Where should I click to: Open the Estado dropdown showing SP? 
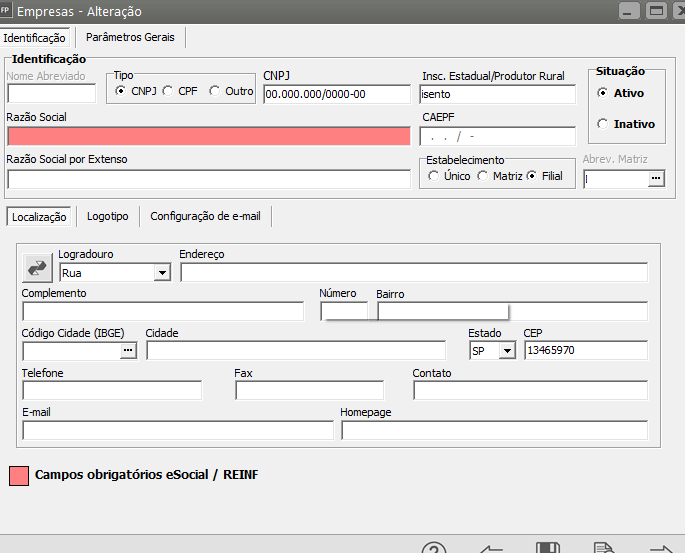[x=507, y=350]
